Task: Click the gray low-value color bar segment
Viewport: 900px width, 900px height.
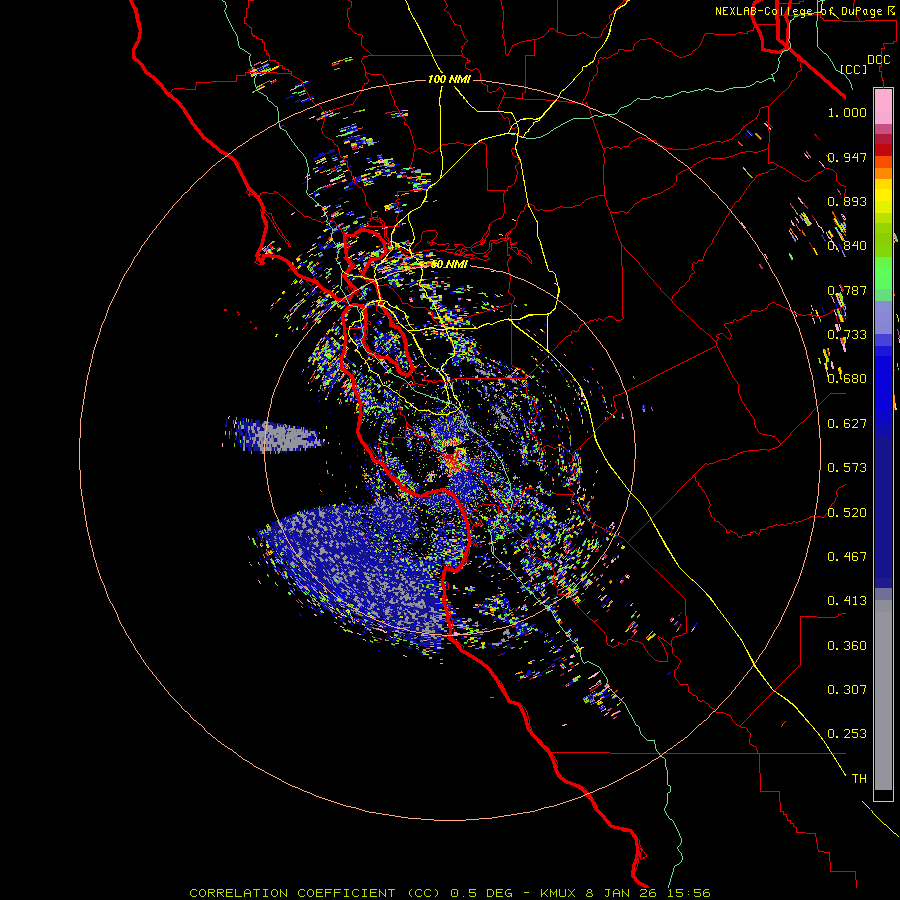Action: (883, 695)
